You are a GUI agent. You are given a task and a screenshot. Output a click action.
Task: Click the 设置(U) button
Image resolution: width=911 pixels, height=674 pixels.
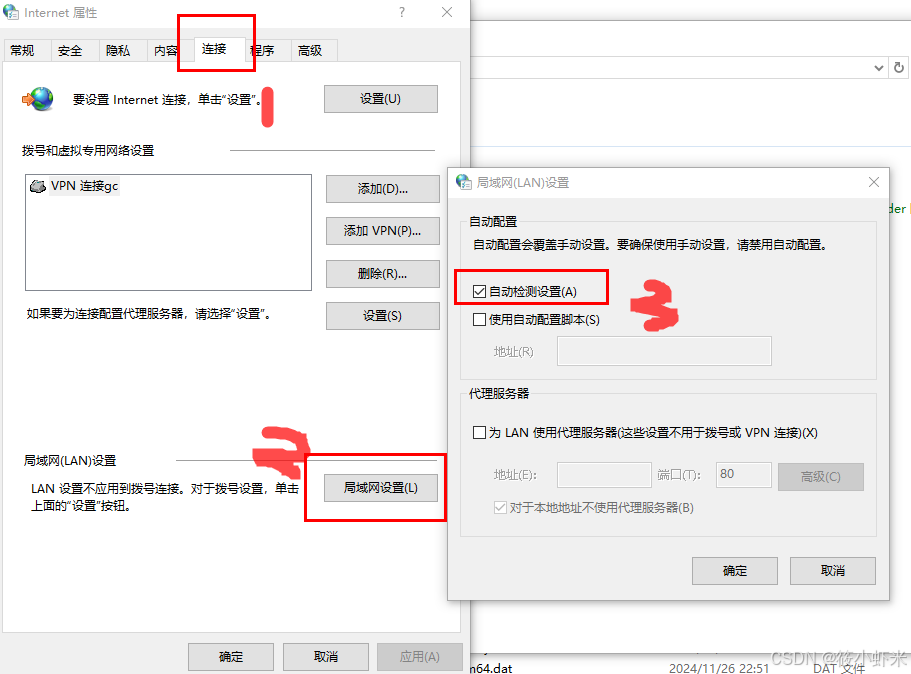tap(381, 99)
